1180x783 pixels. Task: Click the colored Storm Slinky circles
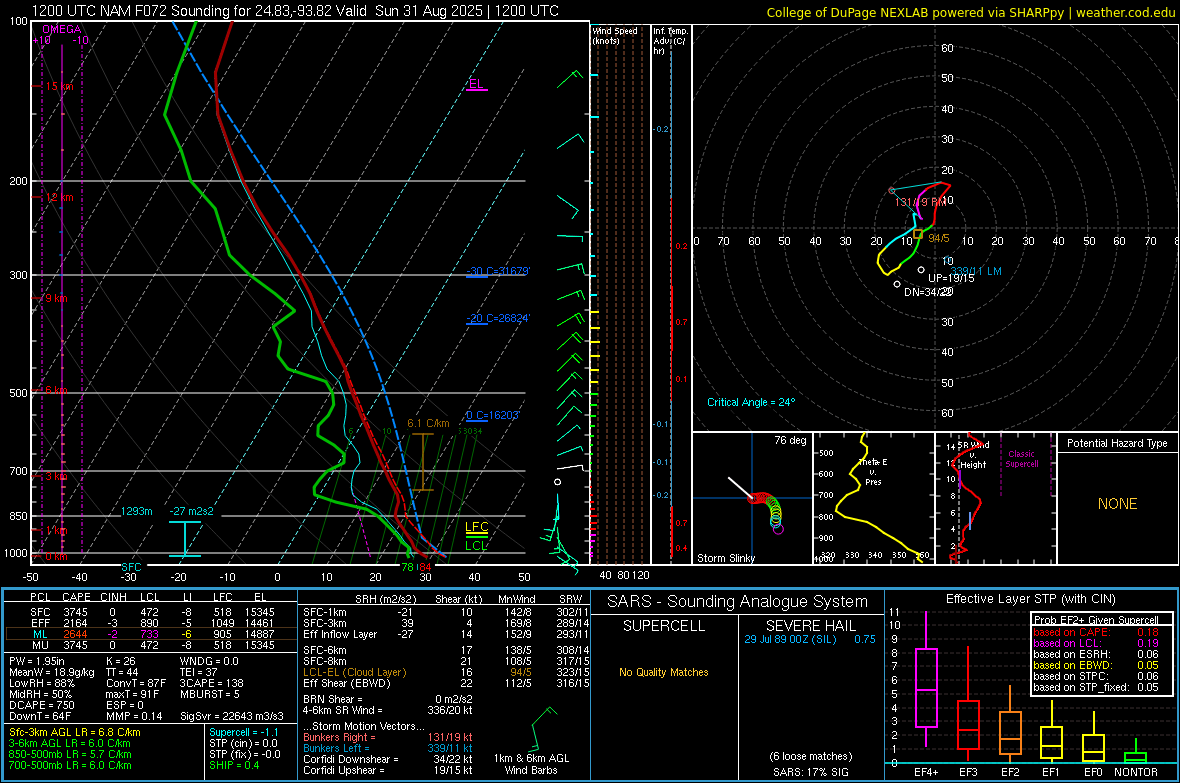tap(768, 511)
